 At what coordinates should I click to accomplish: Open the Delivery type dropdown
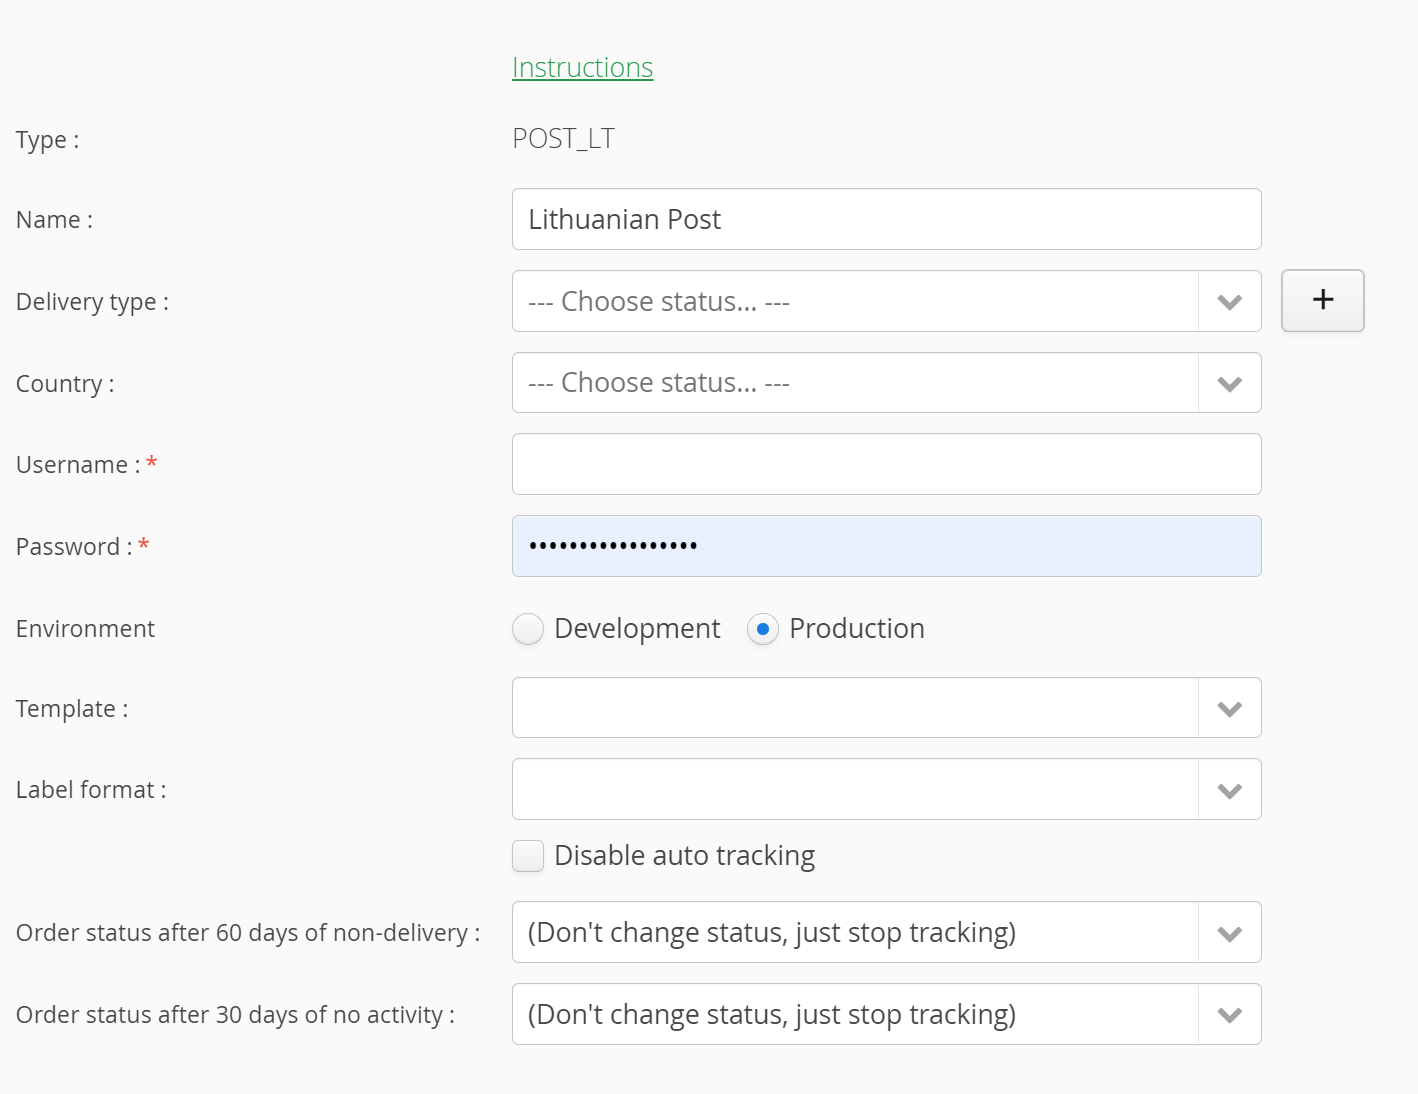click(x=855, y=301)
